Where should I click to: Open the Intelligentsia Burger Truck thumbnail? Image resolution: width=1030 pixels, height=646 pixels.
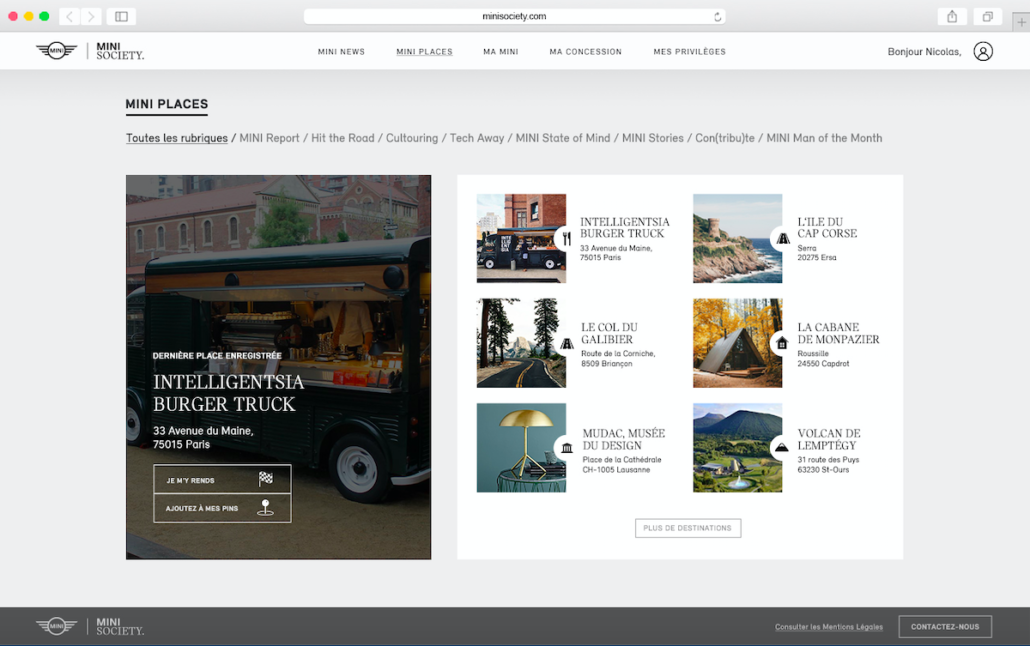[x=521, y=239]
